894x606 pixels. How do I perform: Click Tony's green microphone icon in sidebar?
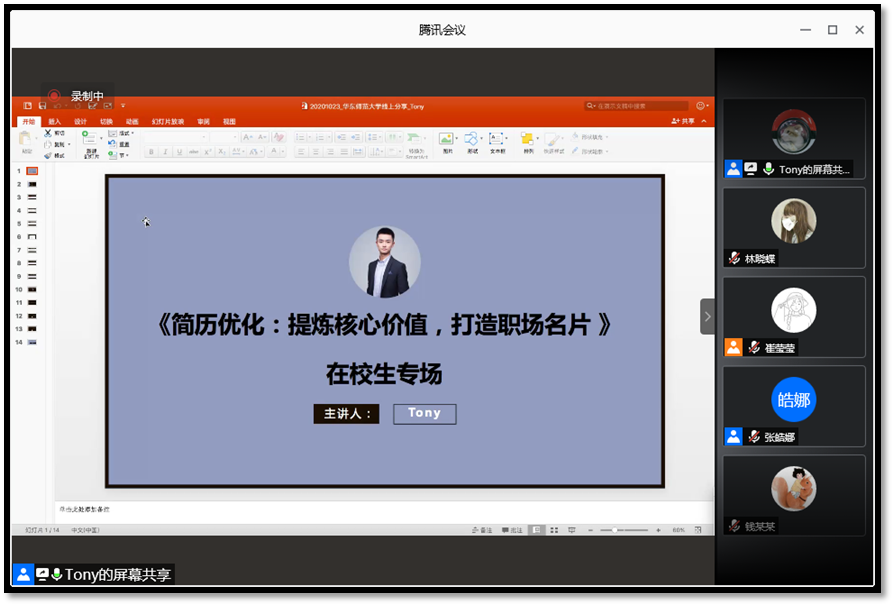768,169
